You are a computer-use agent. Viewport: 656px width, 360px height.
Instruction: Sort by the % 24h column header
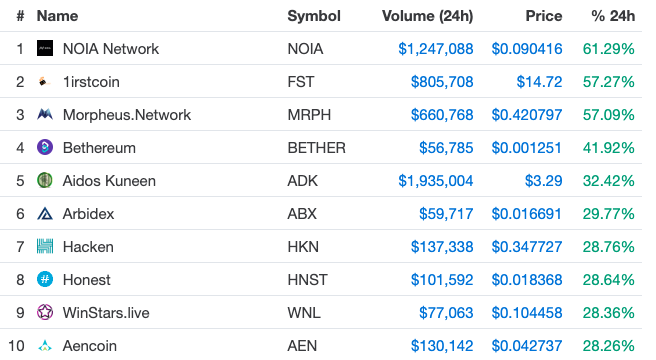pos(613,16)
